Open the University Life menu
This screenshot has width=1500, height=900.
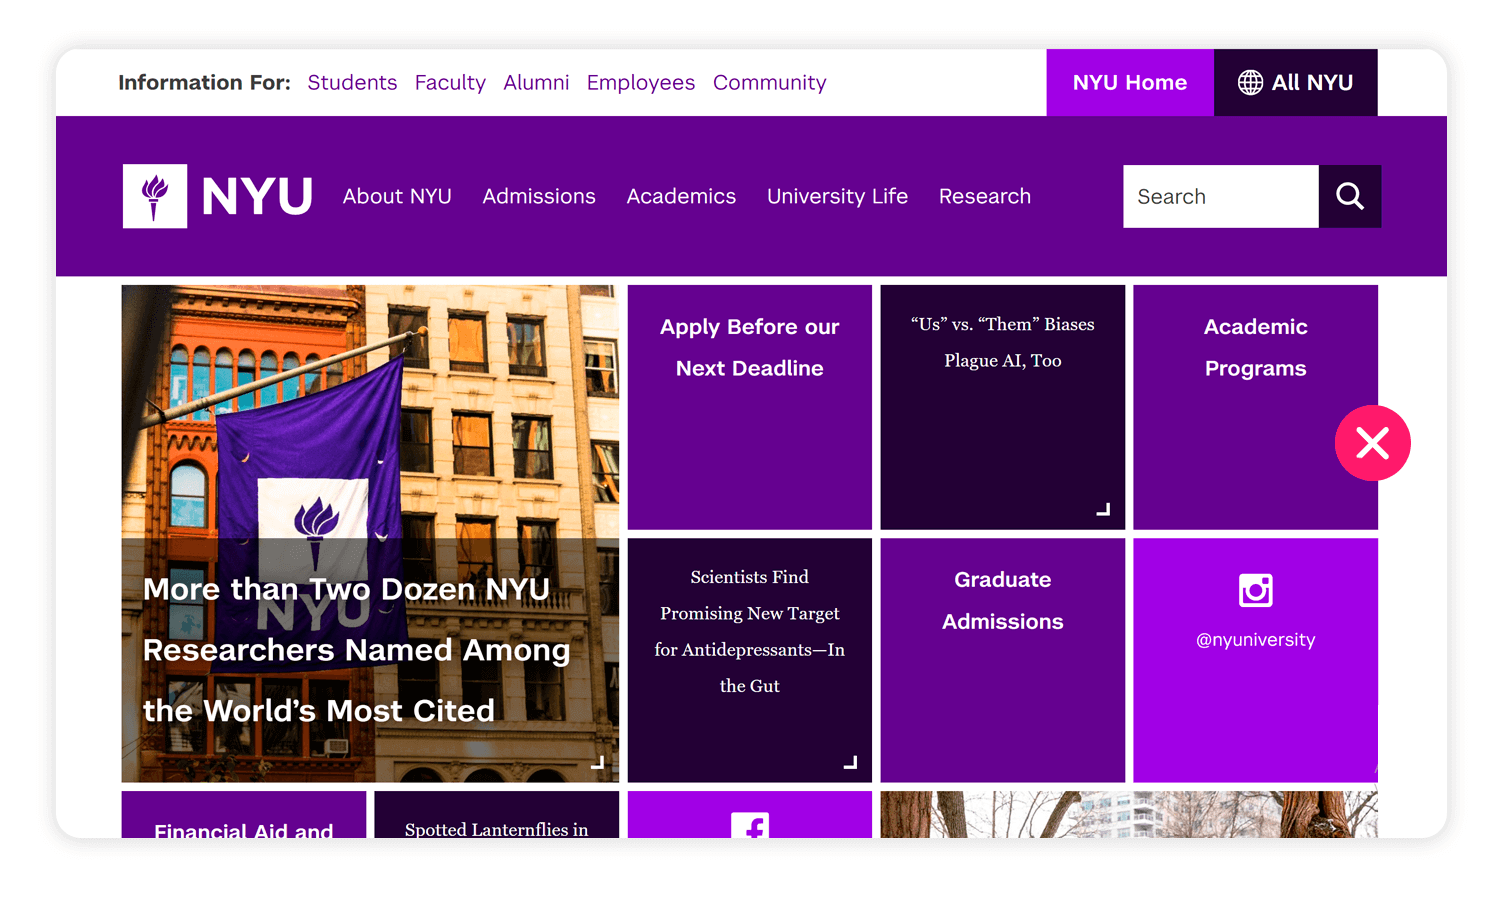(x=837, y=197)
